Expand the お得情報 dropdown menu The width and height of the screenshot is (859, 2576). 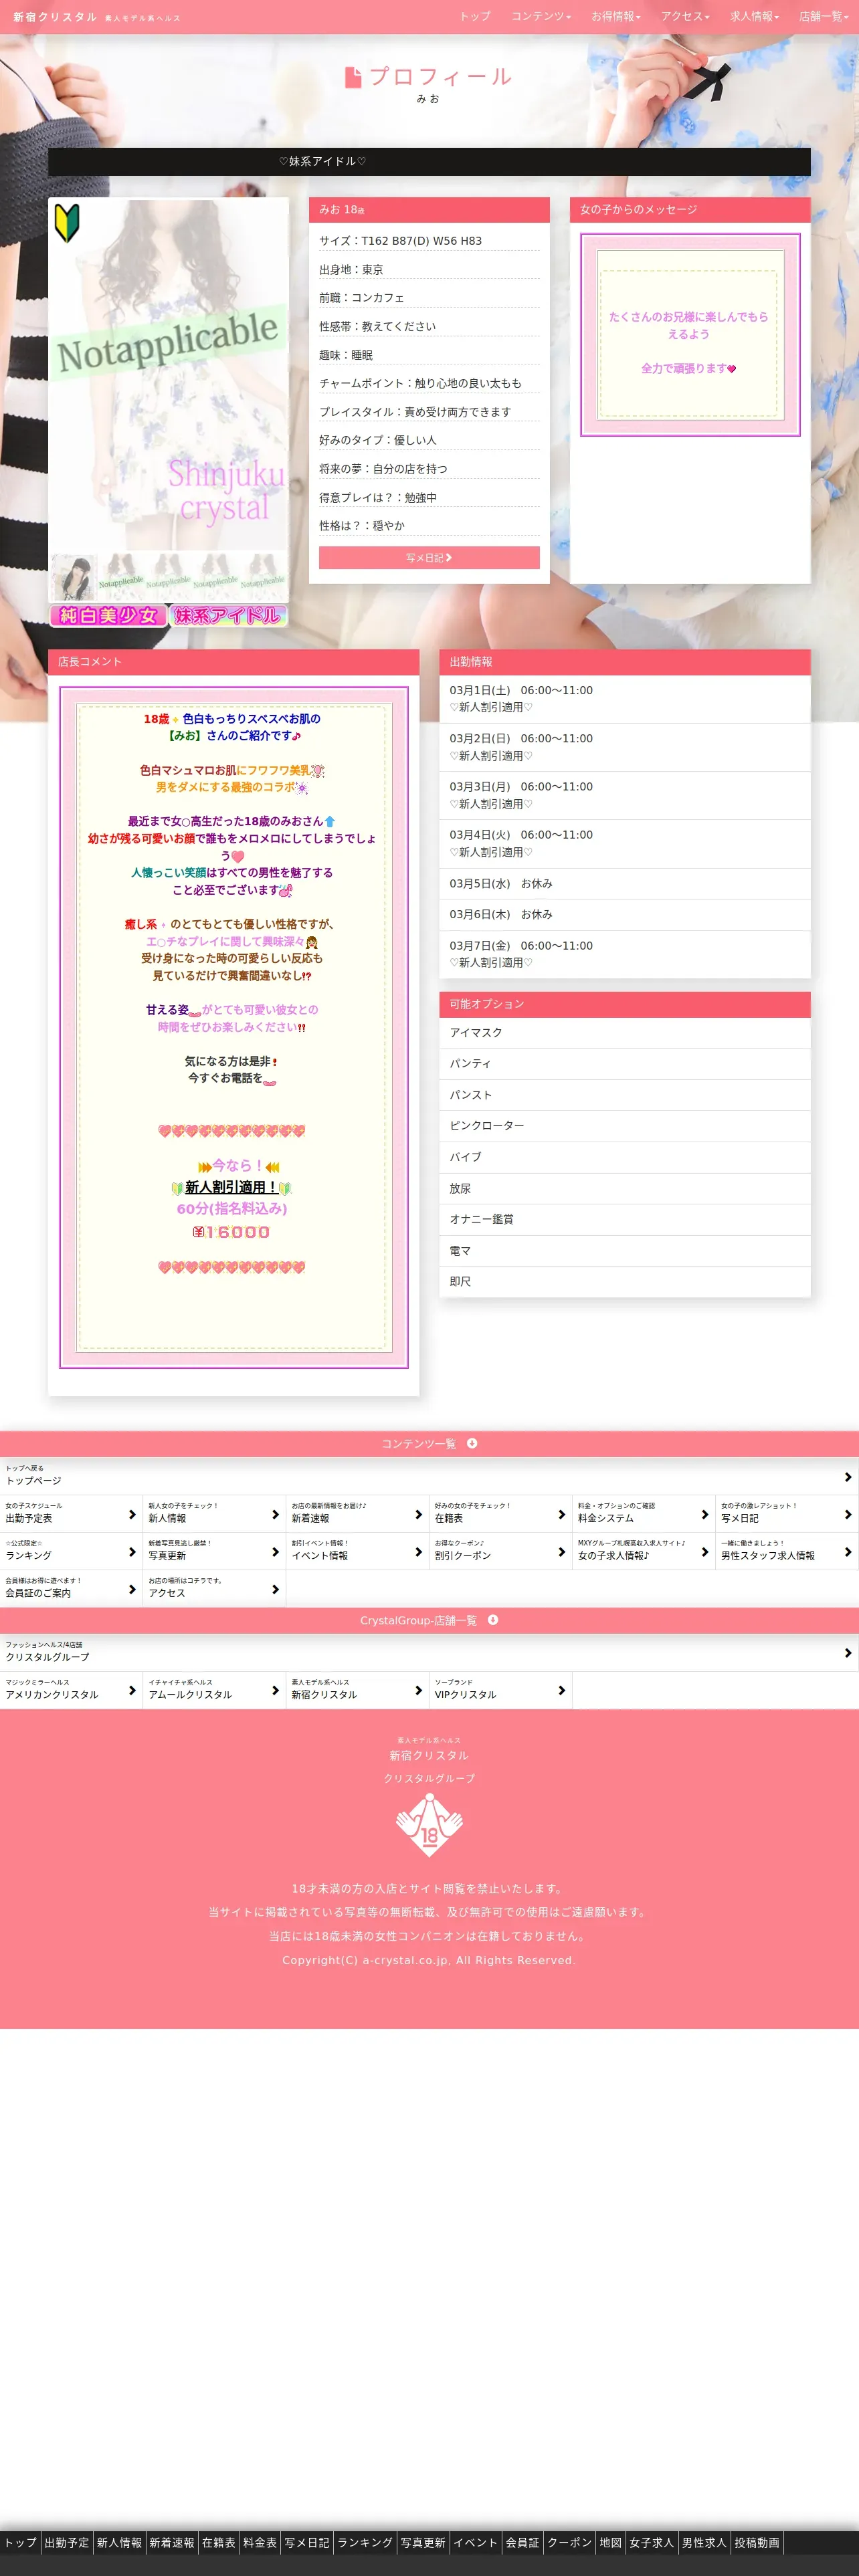point(615,16)
